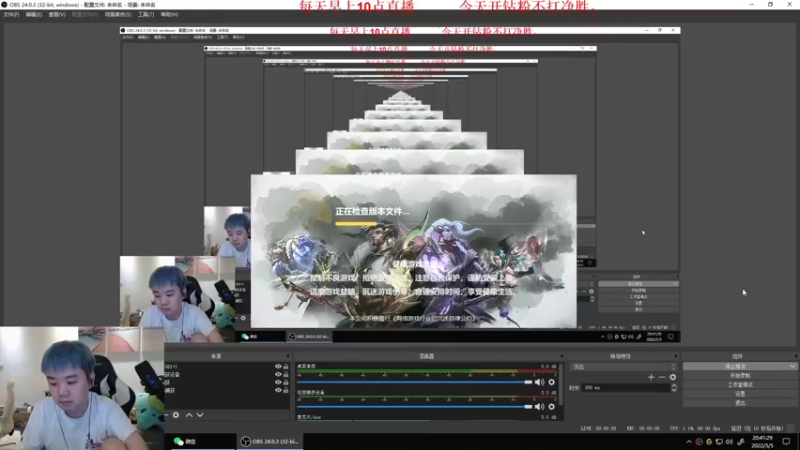Adjust the 桌面音频 volume slider
This screenshot has height=450, width=800.
point(414,382)
